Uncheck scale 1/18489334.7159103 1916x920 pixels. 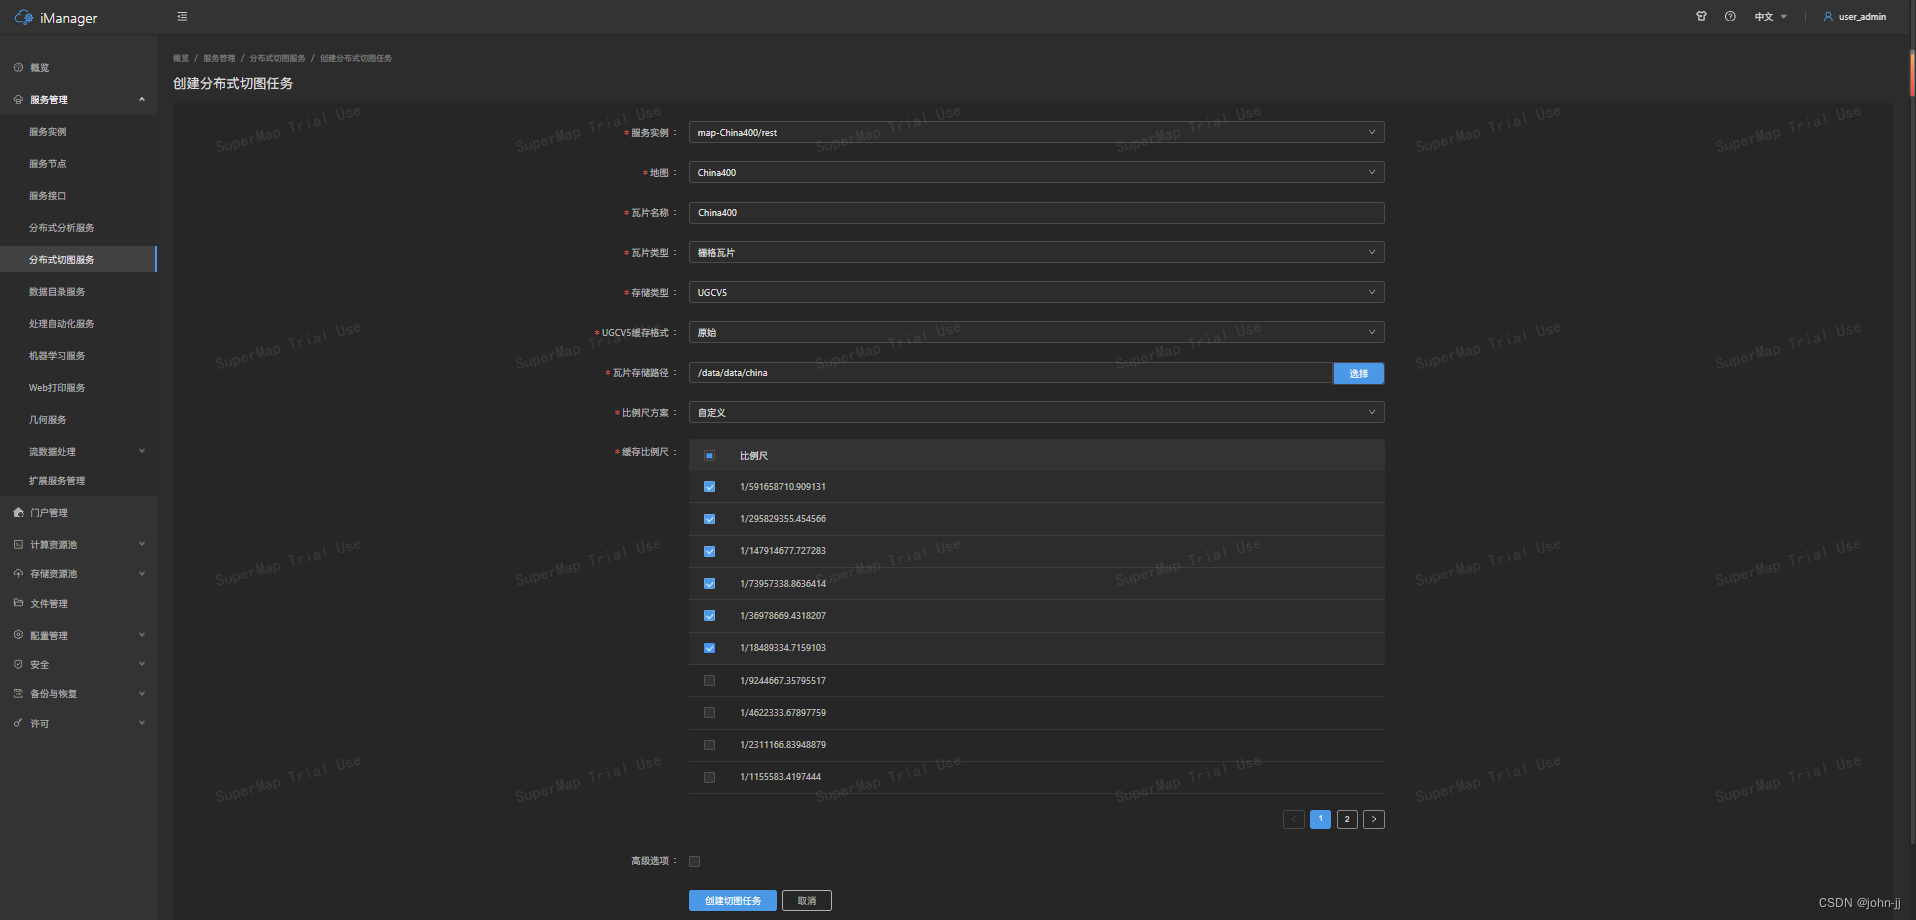(x=709, y=648)
